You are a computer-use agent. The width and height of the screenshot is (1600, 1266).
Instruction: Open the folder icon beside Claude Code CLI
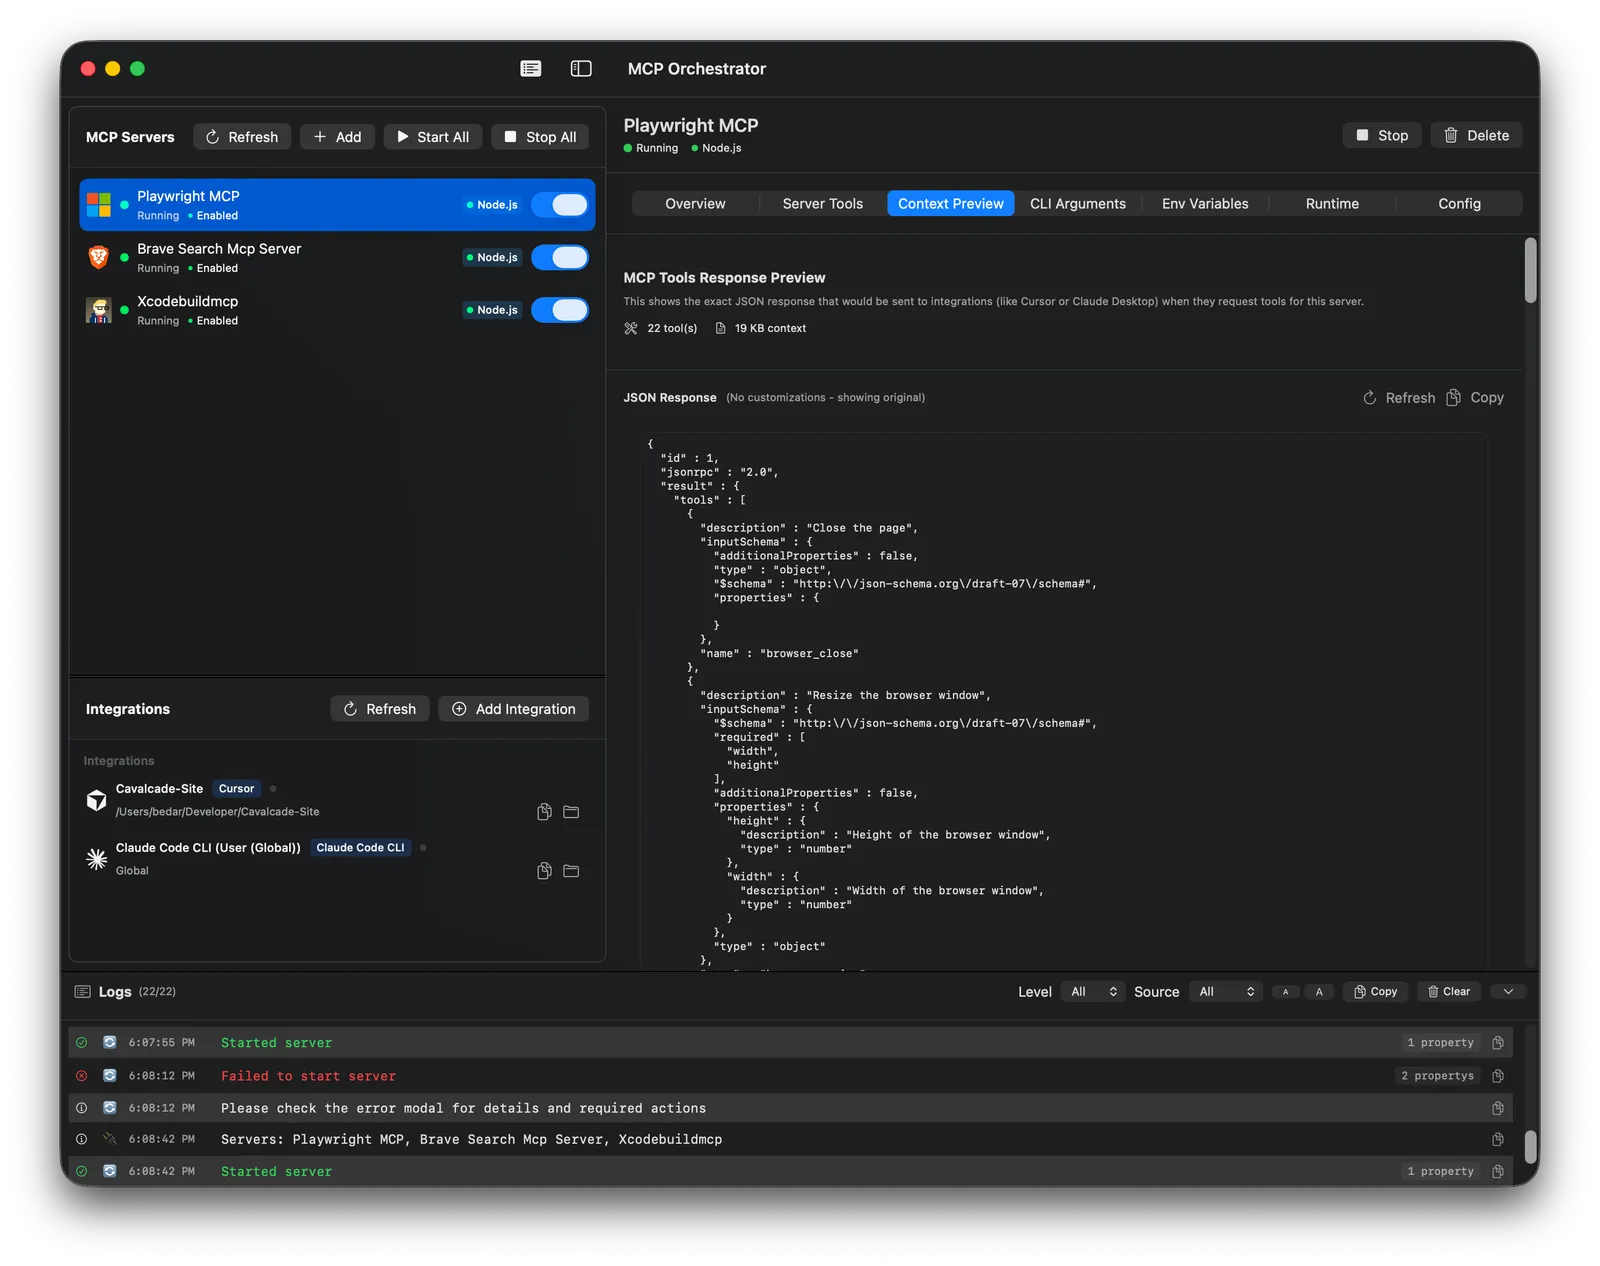pyautogui.click(x=571, y=871)
